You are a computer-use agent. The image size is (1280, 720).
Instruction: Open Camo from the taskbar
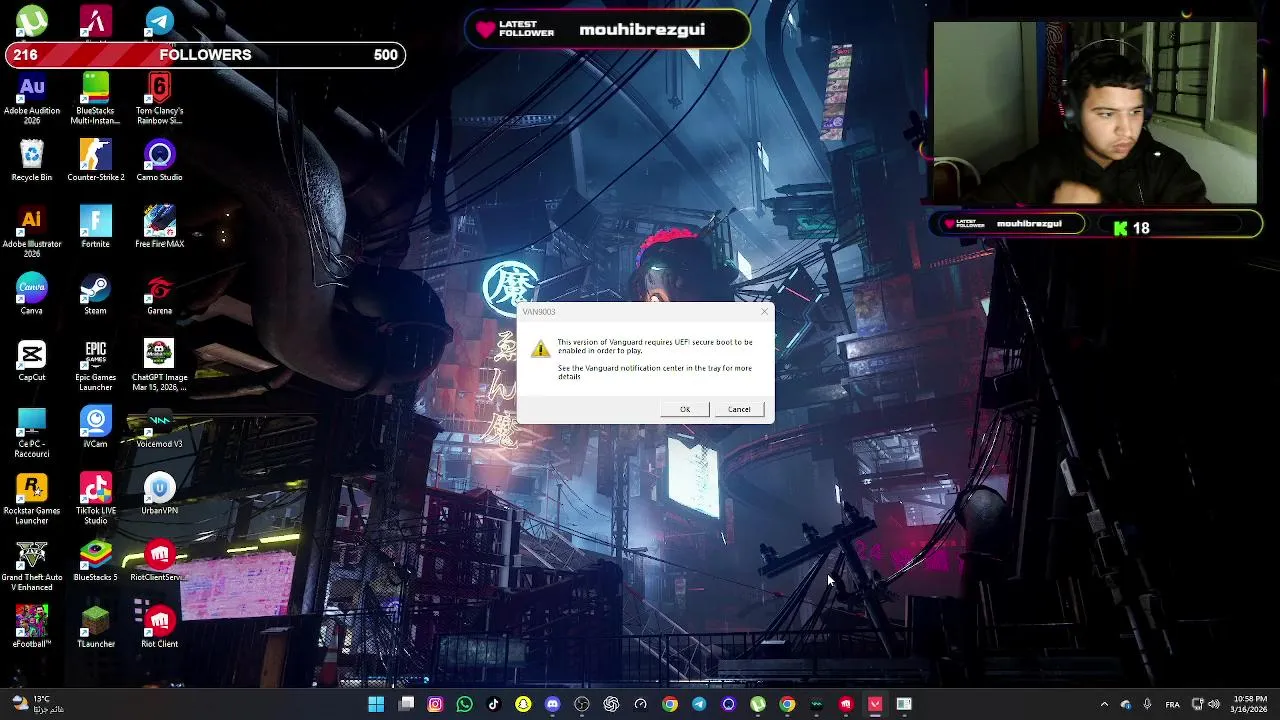pos(728,704)
